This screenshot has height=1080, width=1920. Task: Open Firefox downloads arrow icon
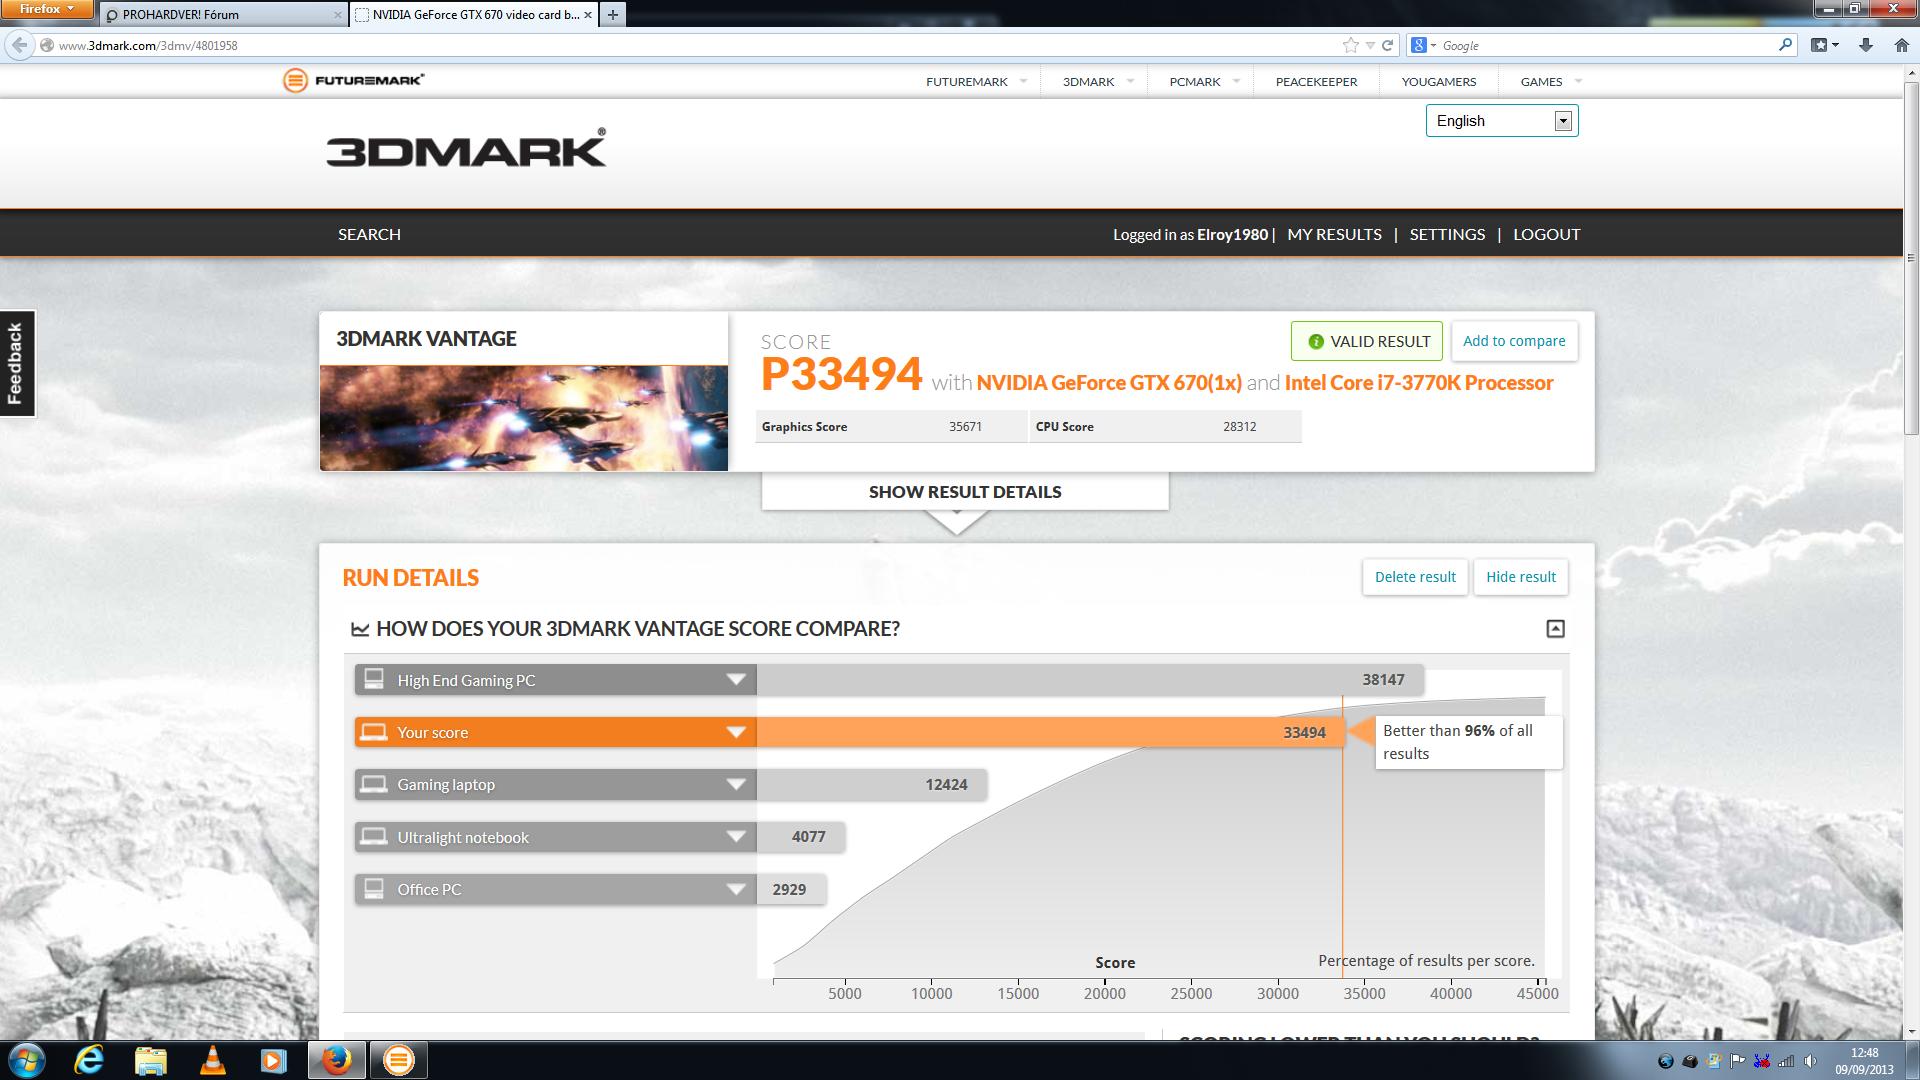[1865, 45]
